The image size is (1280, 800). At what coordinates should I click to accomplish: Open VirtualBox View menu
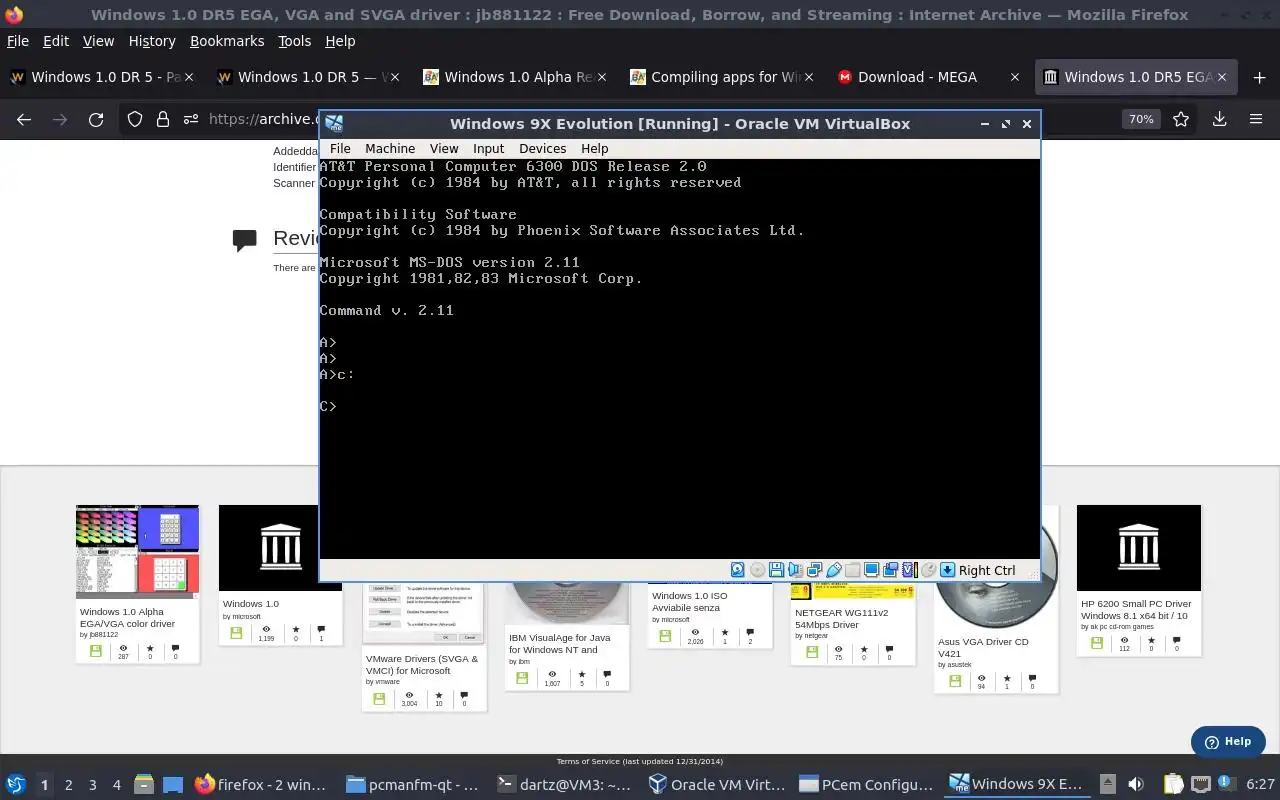(444, 148)
